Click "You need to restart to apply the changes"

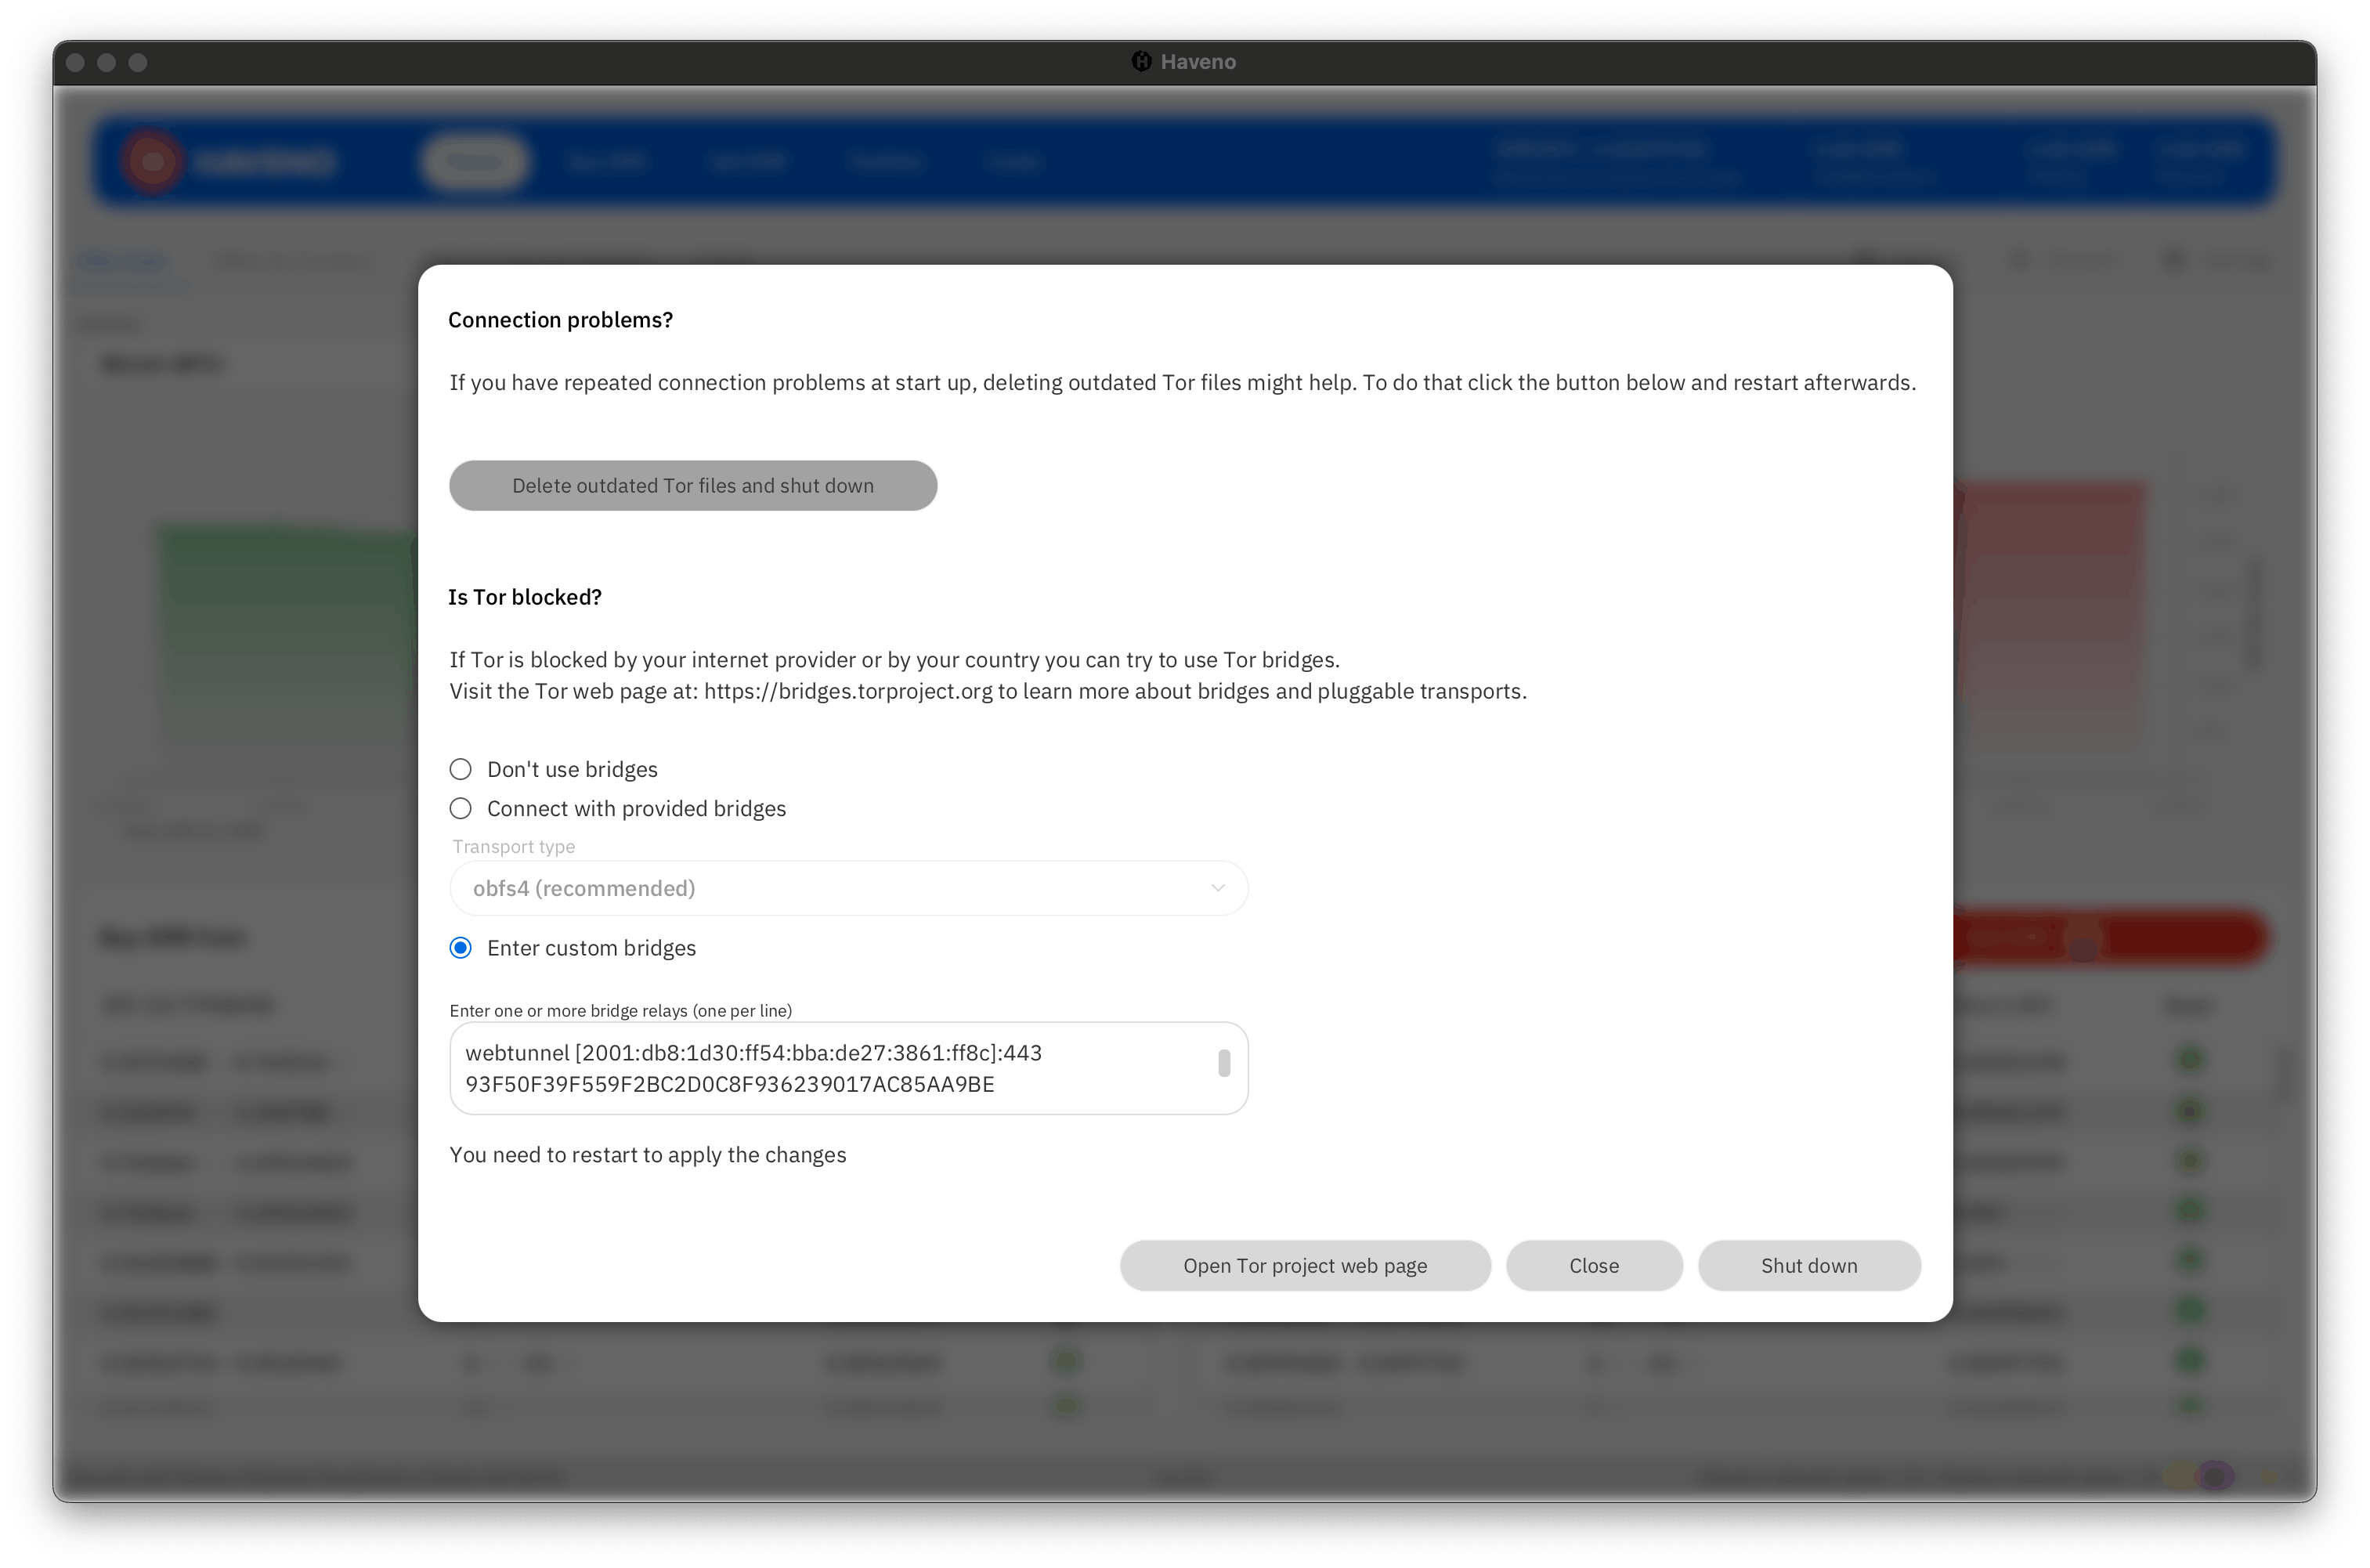tap(647, 1155)
